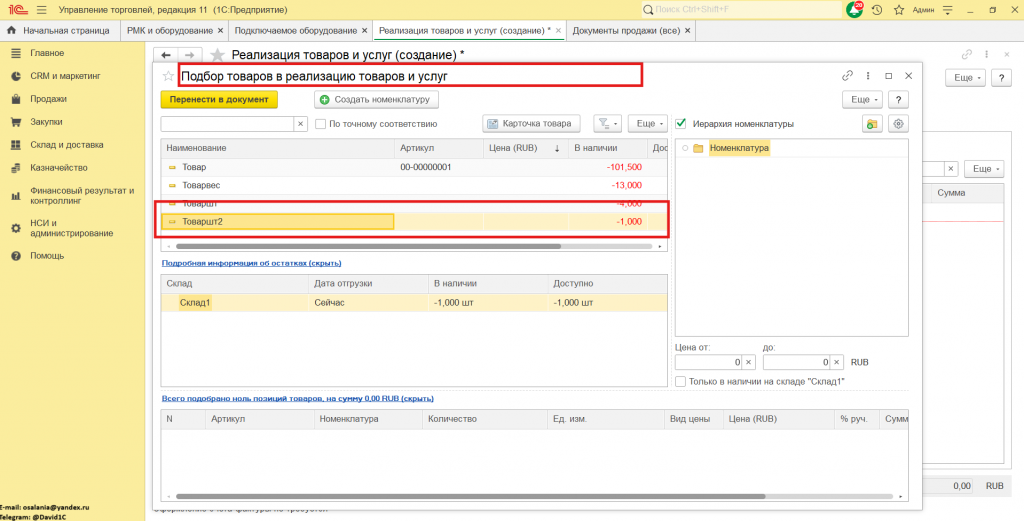The height and width of the screenshot is (521, 1024).
Task: Open 'Еще' menu in dialog top right
Action: tap(863, 100)
